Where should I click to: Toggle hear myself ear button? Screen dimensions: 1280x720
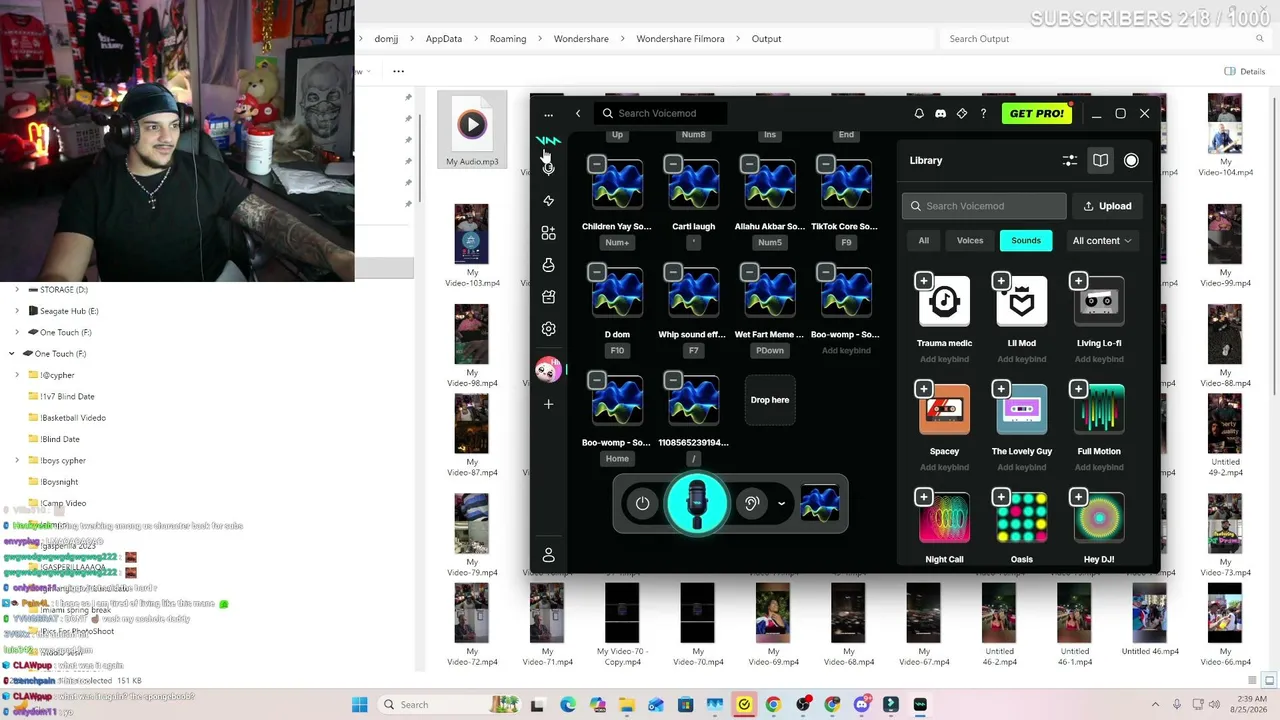752,504
